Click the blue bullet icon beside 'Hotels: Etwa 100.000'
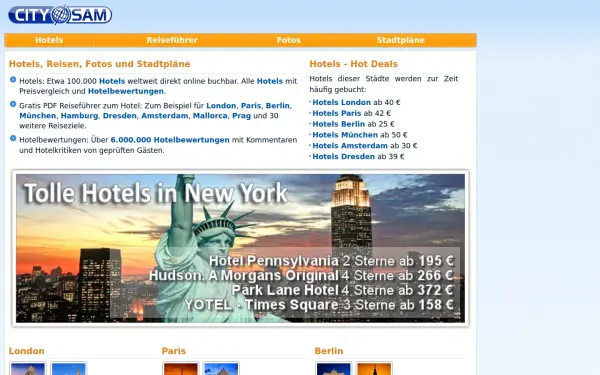The image size is (600, 375). 13,80
